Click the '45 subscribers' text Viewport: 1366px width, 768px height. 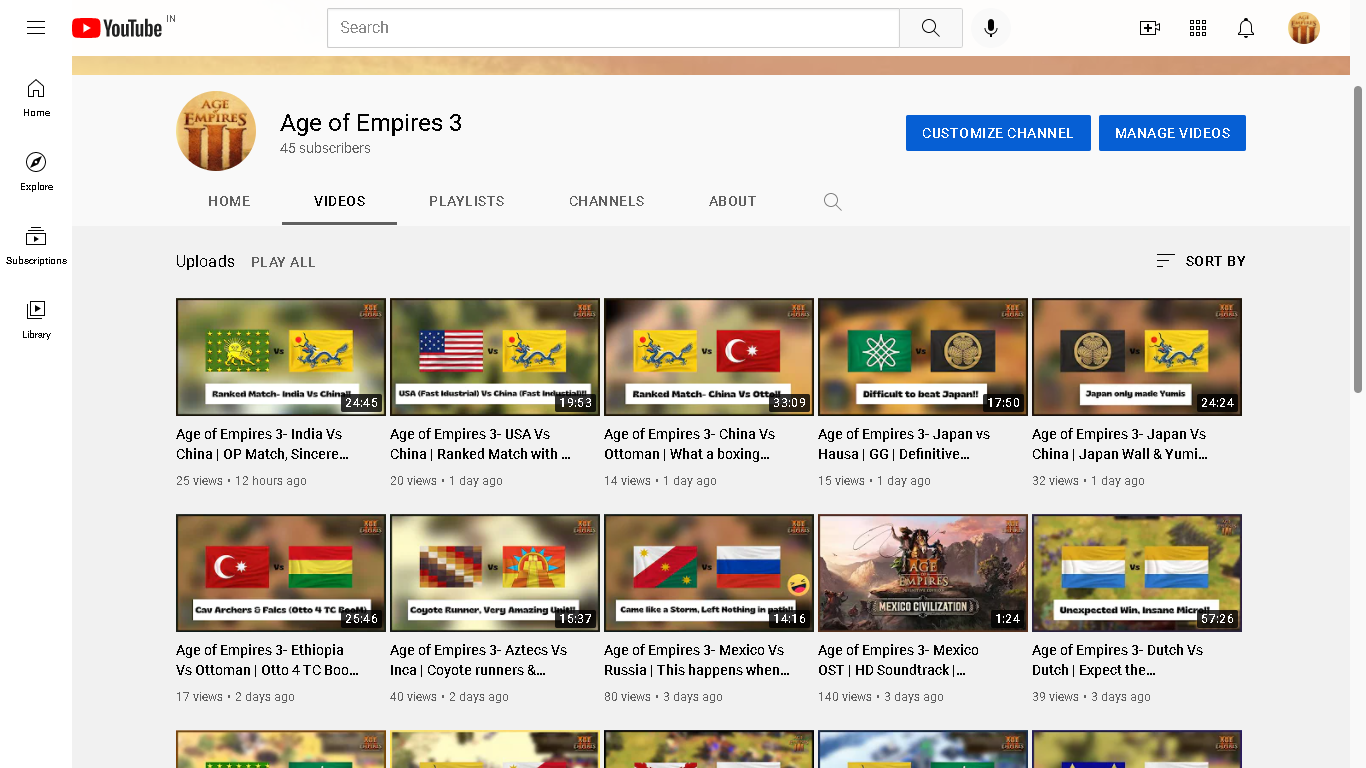[325, 148]
